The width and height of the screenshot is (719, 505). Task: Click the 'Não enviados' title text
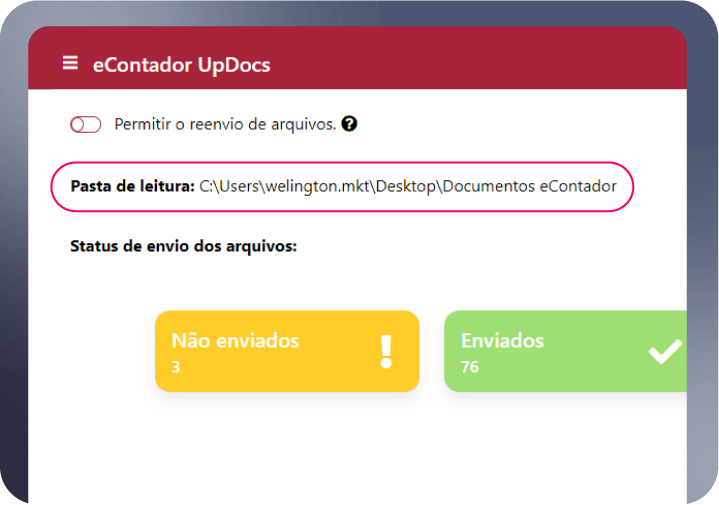(235, 341)
